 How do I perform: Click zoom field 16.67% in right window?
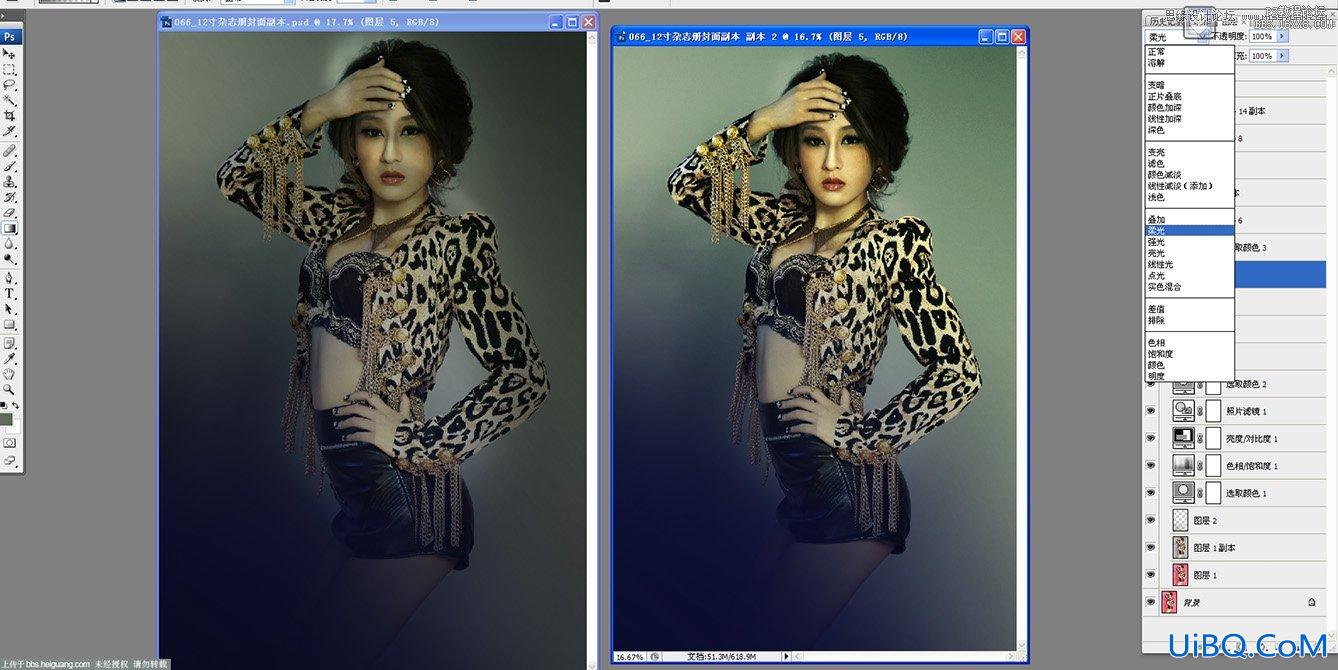coord(629,657)
